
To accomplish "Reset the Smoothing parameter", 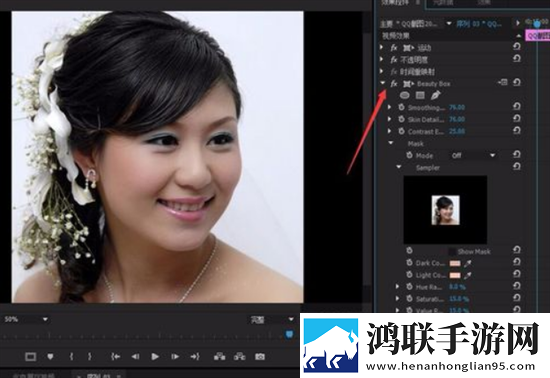I will [x=517, y=107].
